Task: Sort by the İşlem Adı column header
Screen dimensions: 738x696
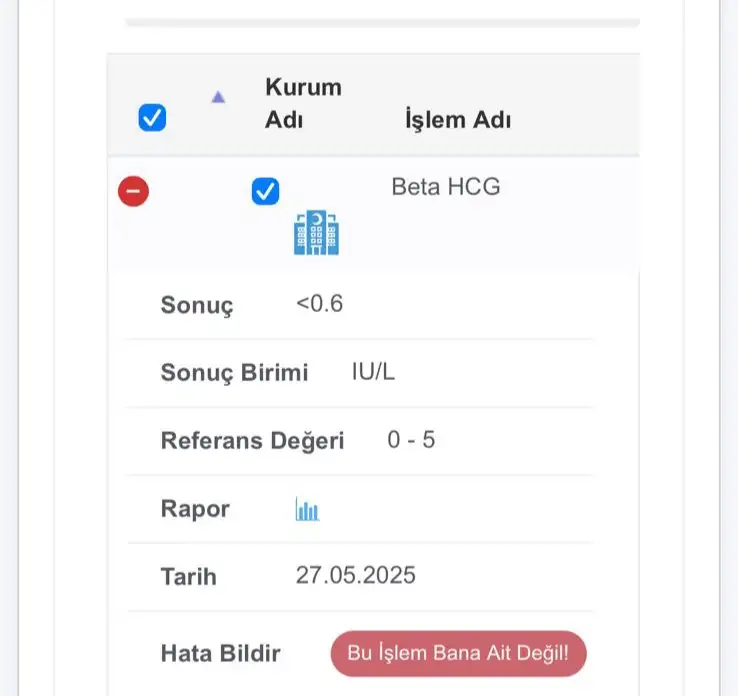Action: (457, 120)
